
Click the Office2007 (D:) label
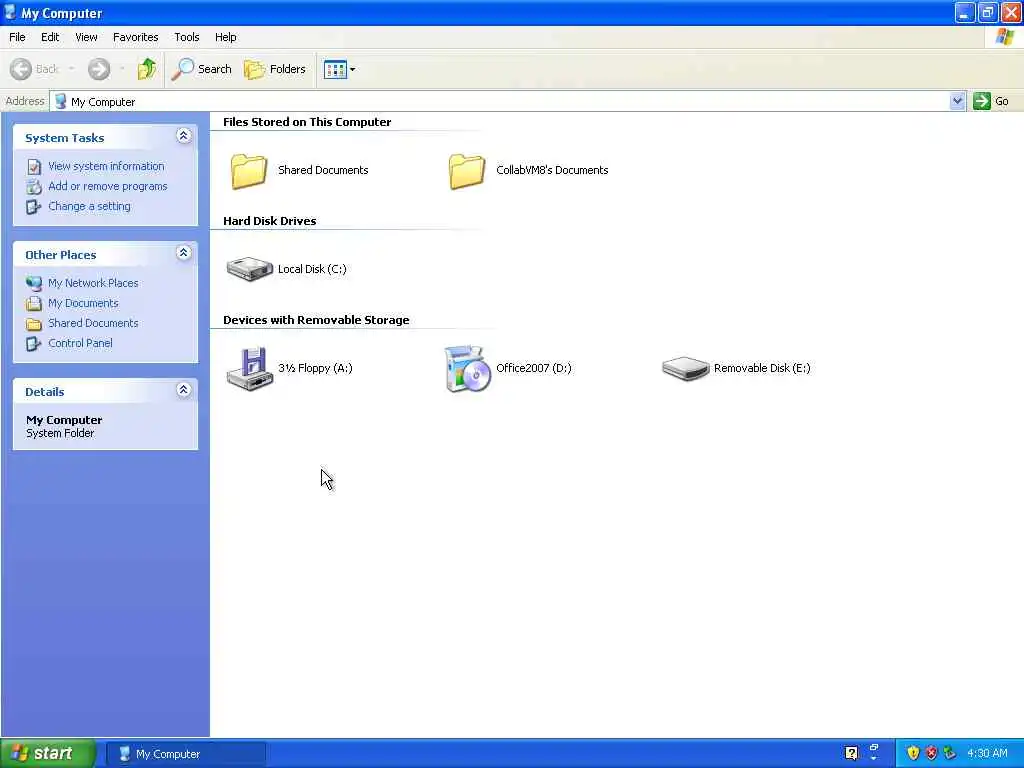pos(534,368)
